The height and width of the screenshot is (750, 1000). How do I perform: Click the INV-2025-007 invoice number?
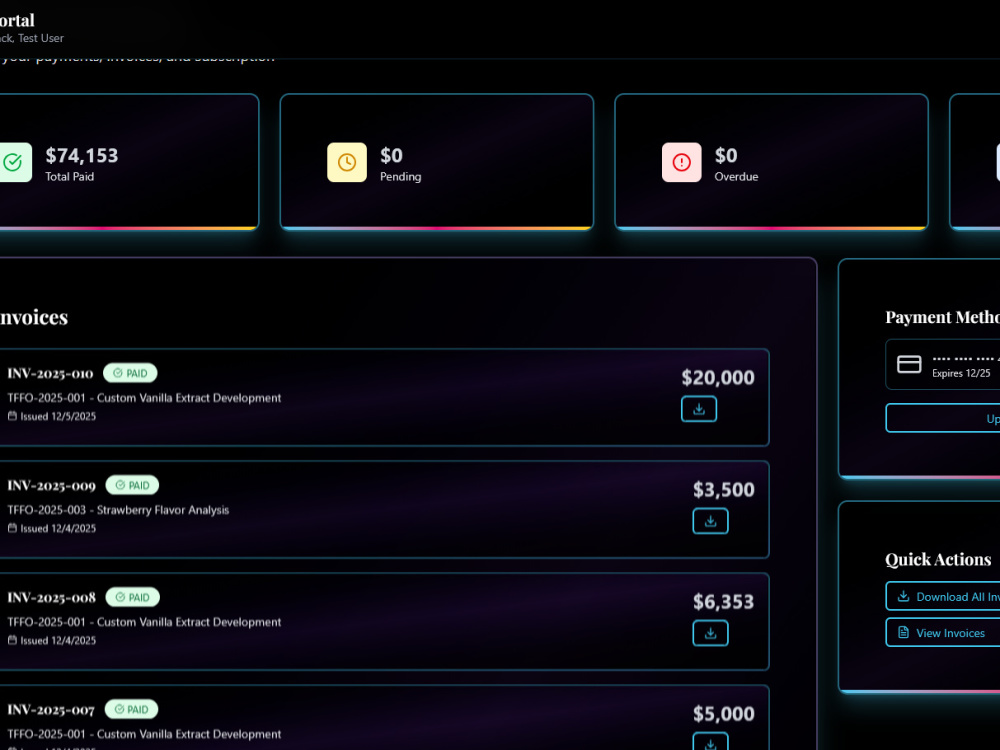[x=51, y=710]
